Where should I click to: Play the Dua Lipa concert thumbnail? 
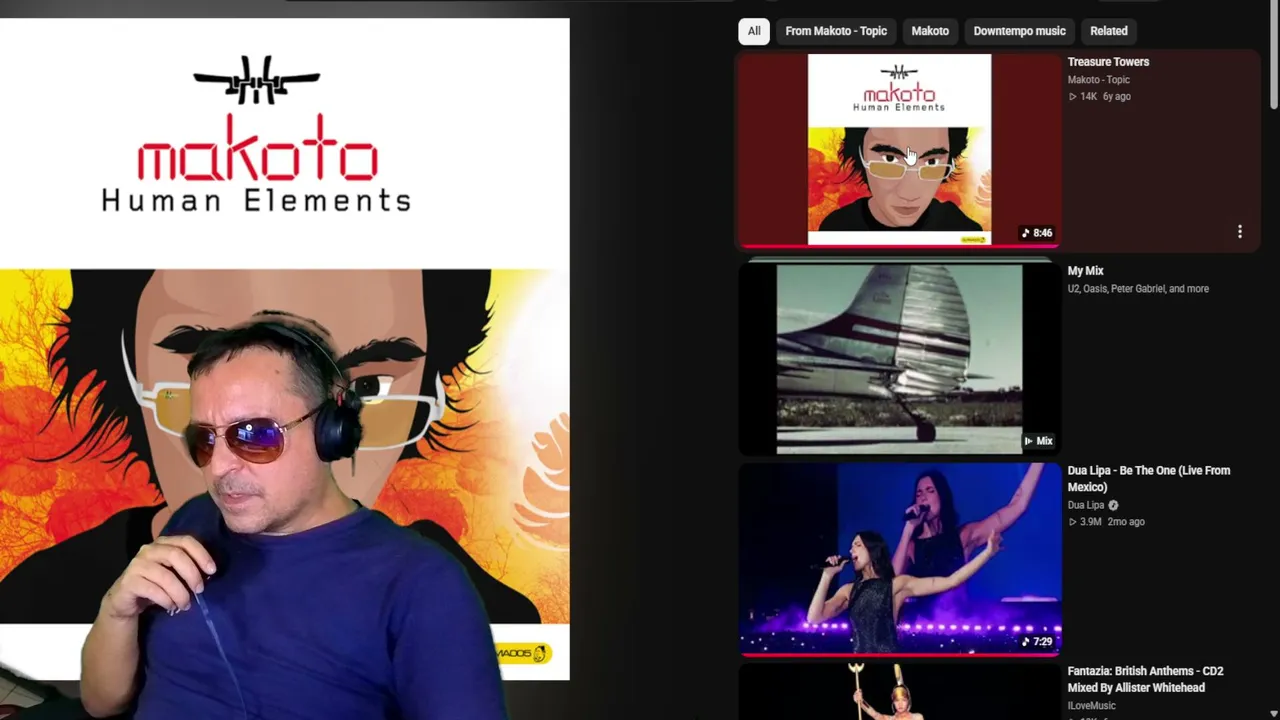[899, 558]
